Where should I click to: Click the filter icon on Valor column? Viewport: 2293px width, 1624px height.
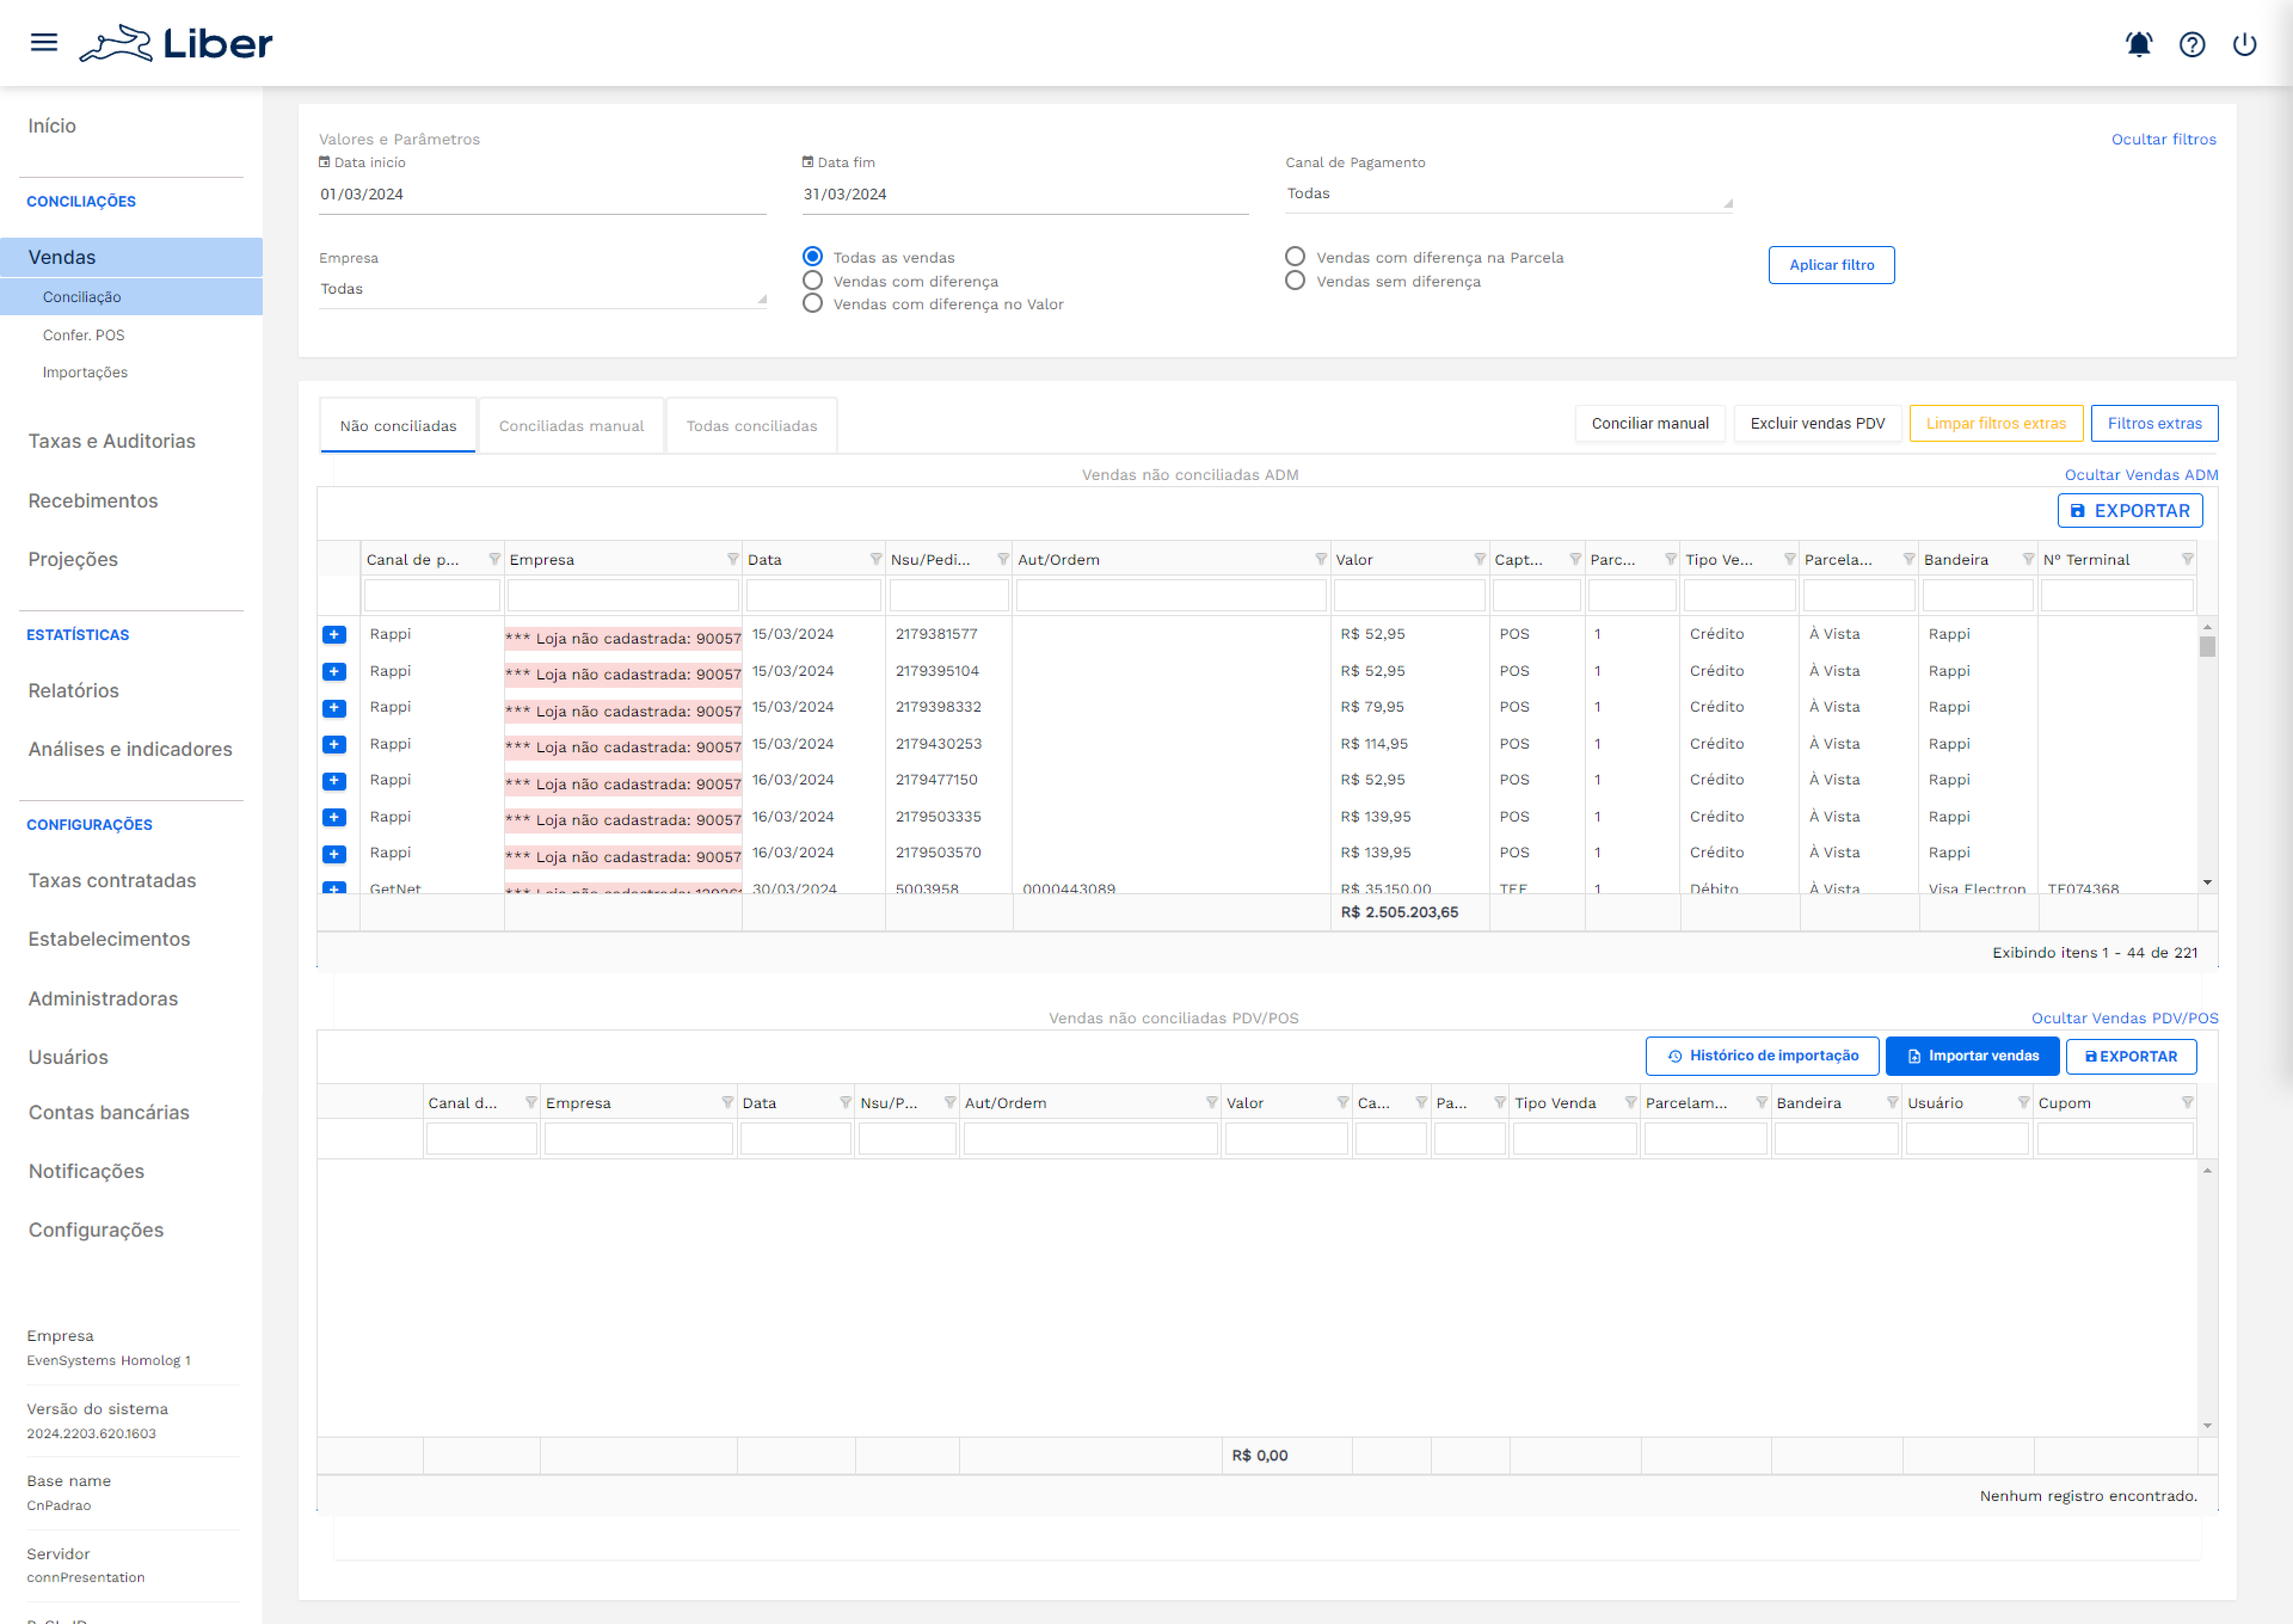(1479, 559)
